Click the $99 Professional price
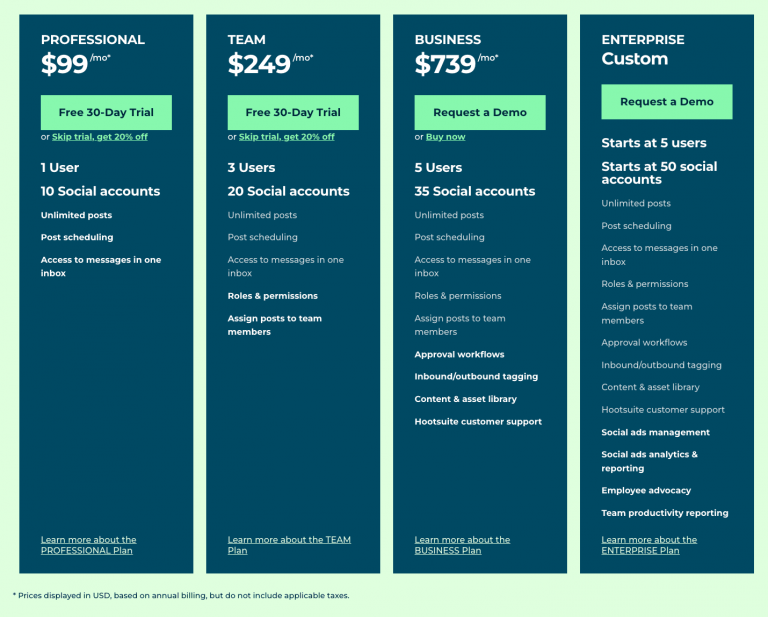The width and height of the screenshot is (768, 617). click(x=64, y=65)
